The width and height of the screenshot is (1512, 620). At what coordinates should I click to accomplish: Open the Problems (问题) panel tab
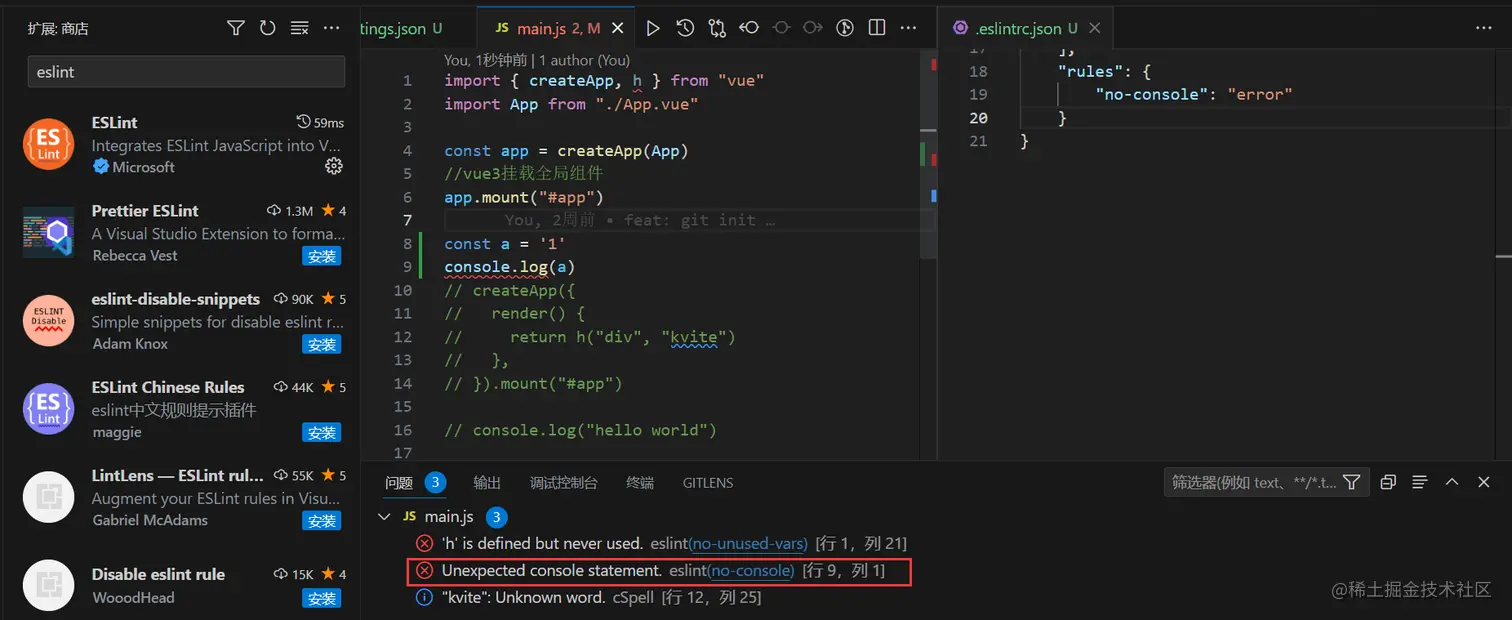pos(399,482)
